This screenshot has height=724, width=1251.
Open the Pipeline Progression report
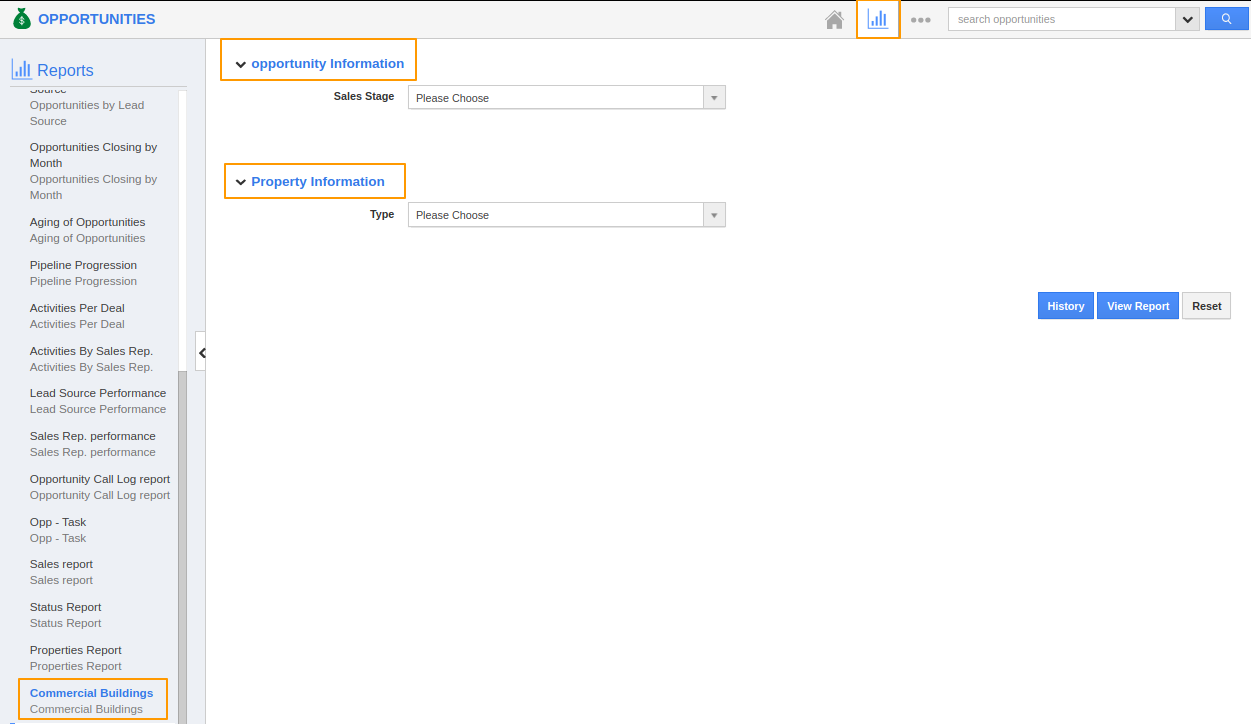coord(83,265)
